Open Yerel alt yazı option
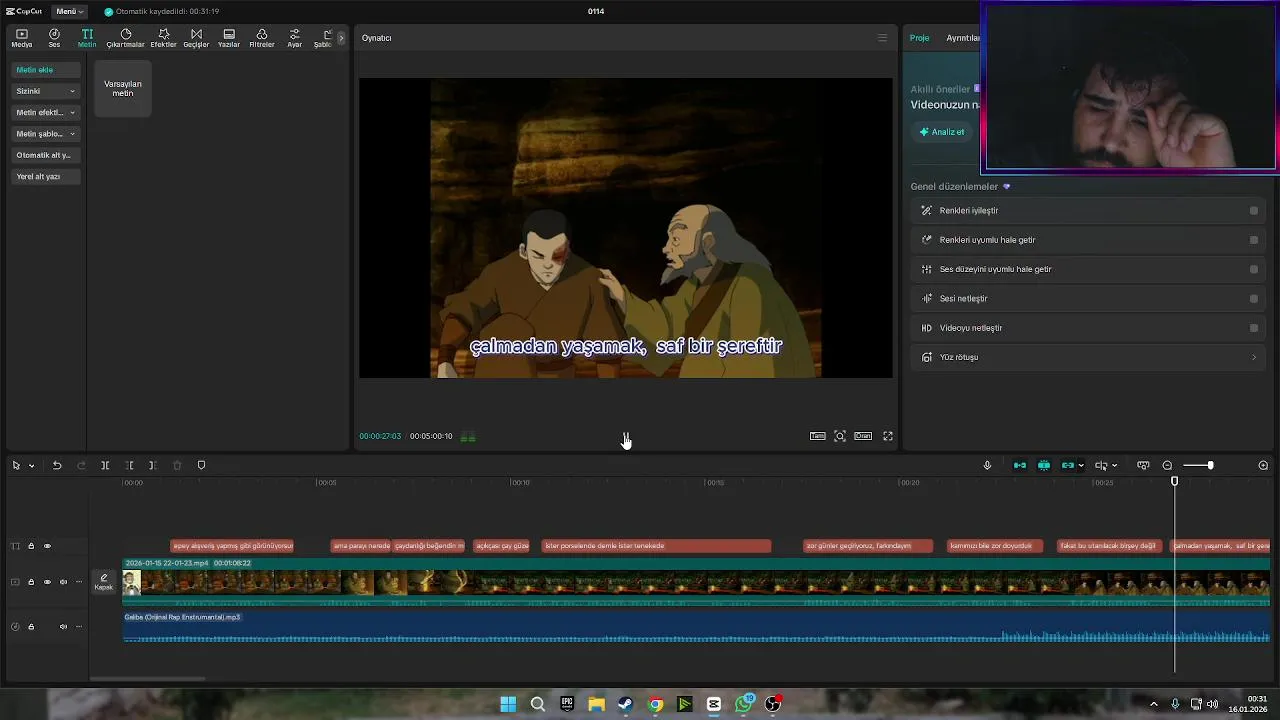Screen dimensions: 1280x720 click(x=45, y=176)
